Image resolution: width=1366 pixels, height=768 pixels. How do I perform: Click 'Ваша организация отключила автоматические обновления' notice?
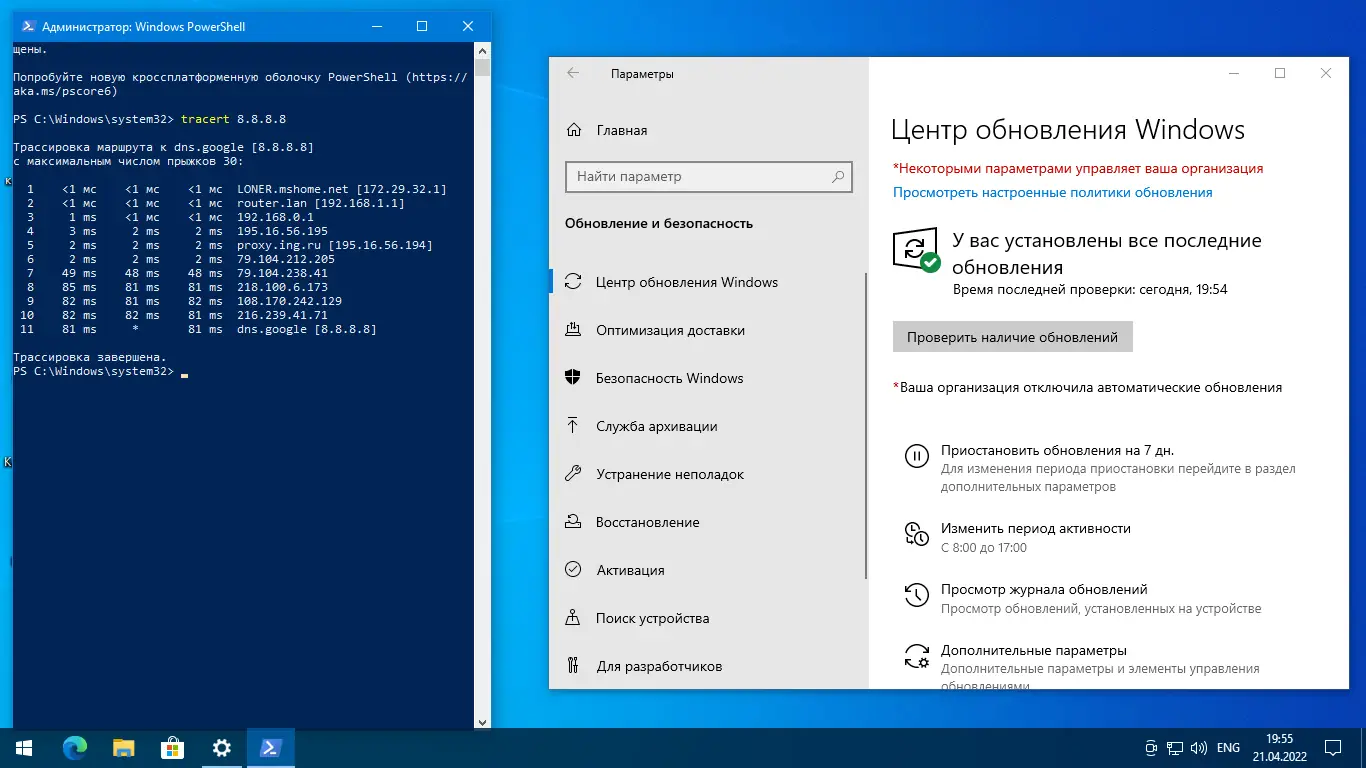click(1087, 387)
